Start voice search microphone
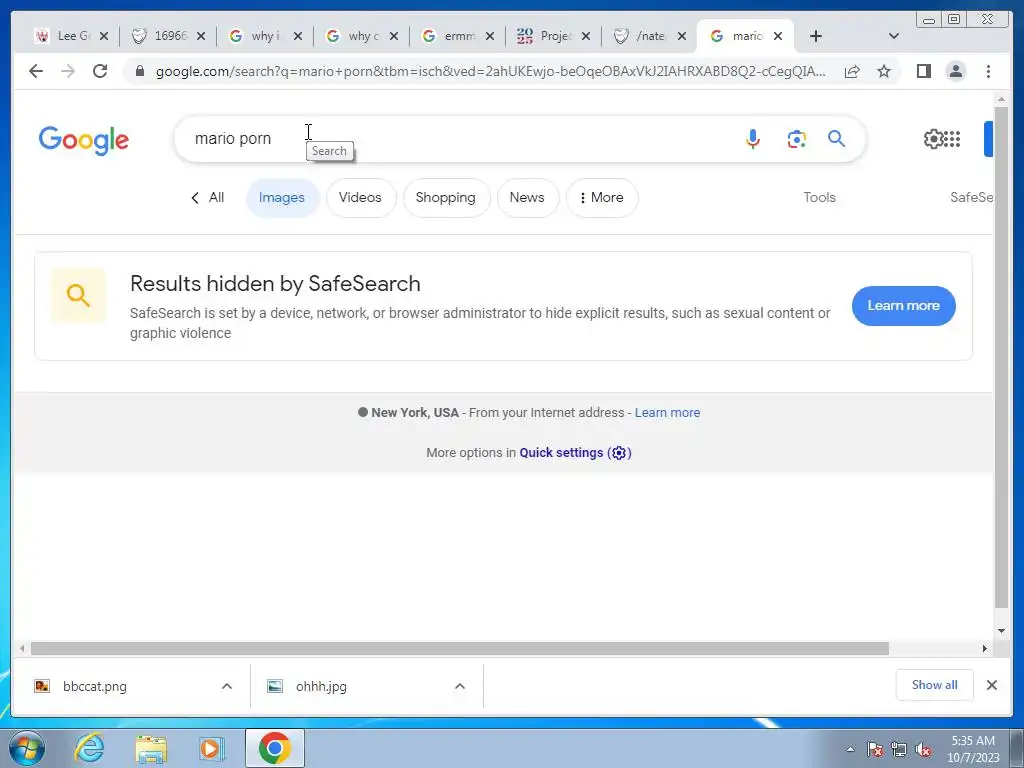 [x=752, y=138]
